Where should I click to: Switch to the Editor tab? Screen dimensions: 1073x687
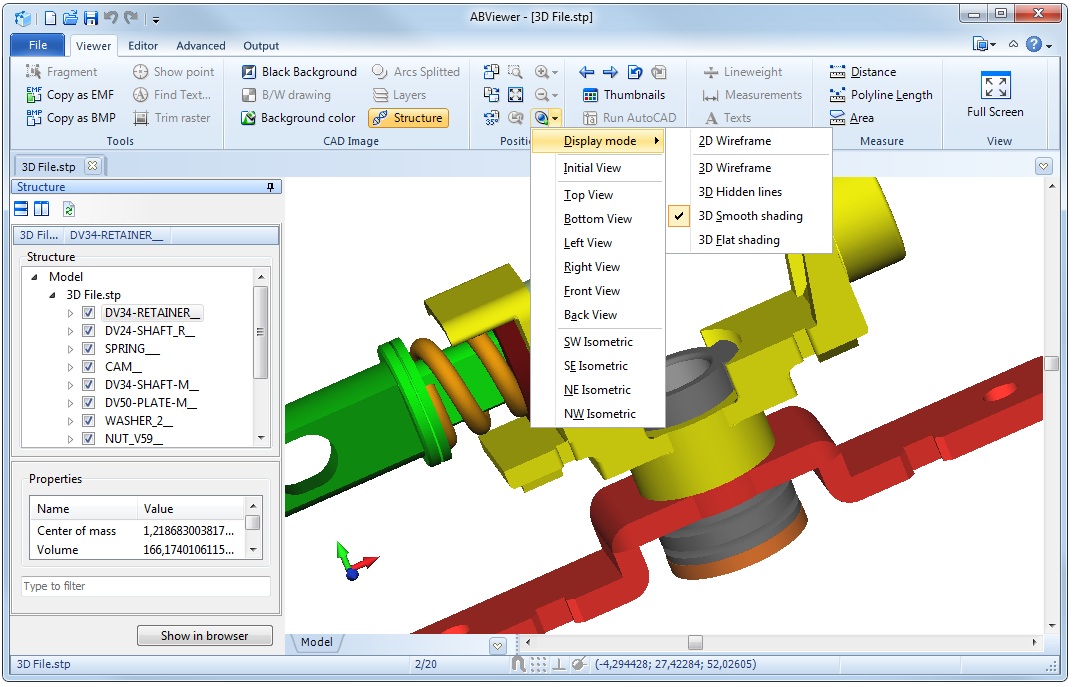coord(143,45)
